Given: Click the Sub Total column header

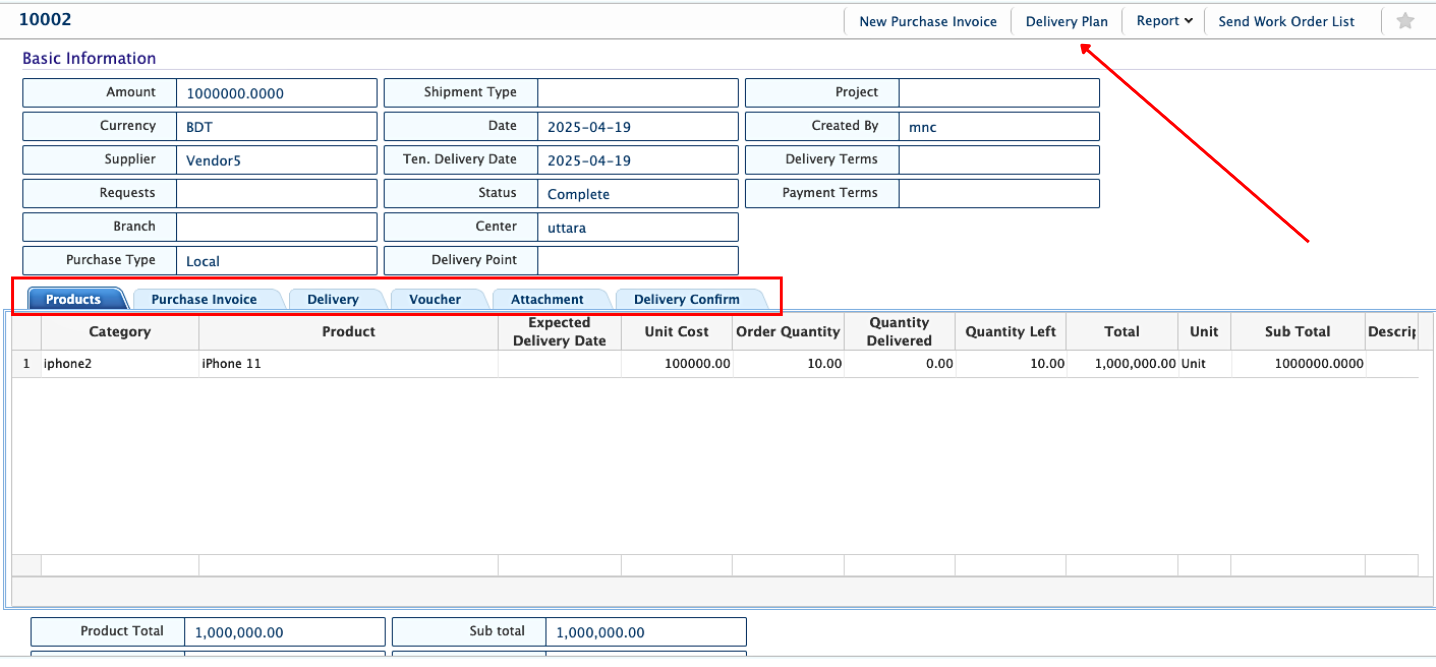Looking at the screenshot, I should click(x=1297, y=332).
